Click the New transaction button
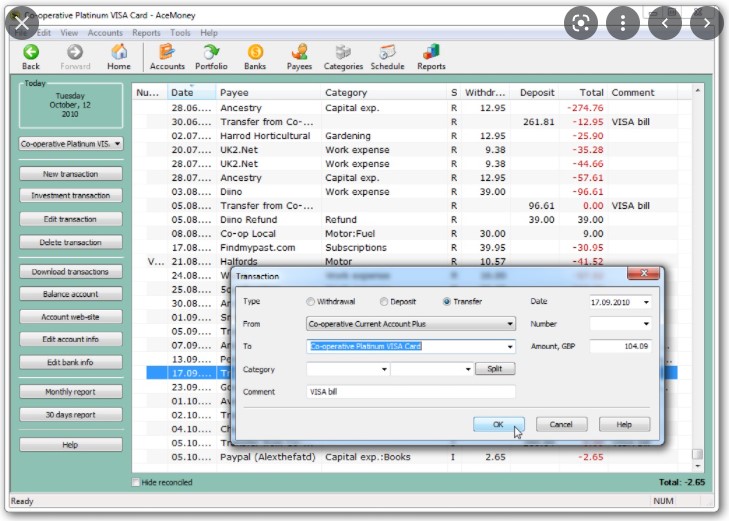The height and width of the screenshot is (521, 729). (x=71, y=174)
